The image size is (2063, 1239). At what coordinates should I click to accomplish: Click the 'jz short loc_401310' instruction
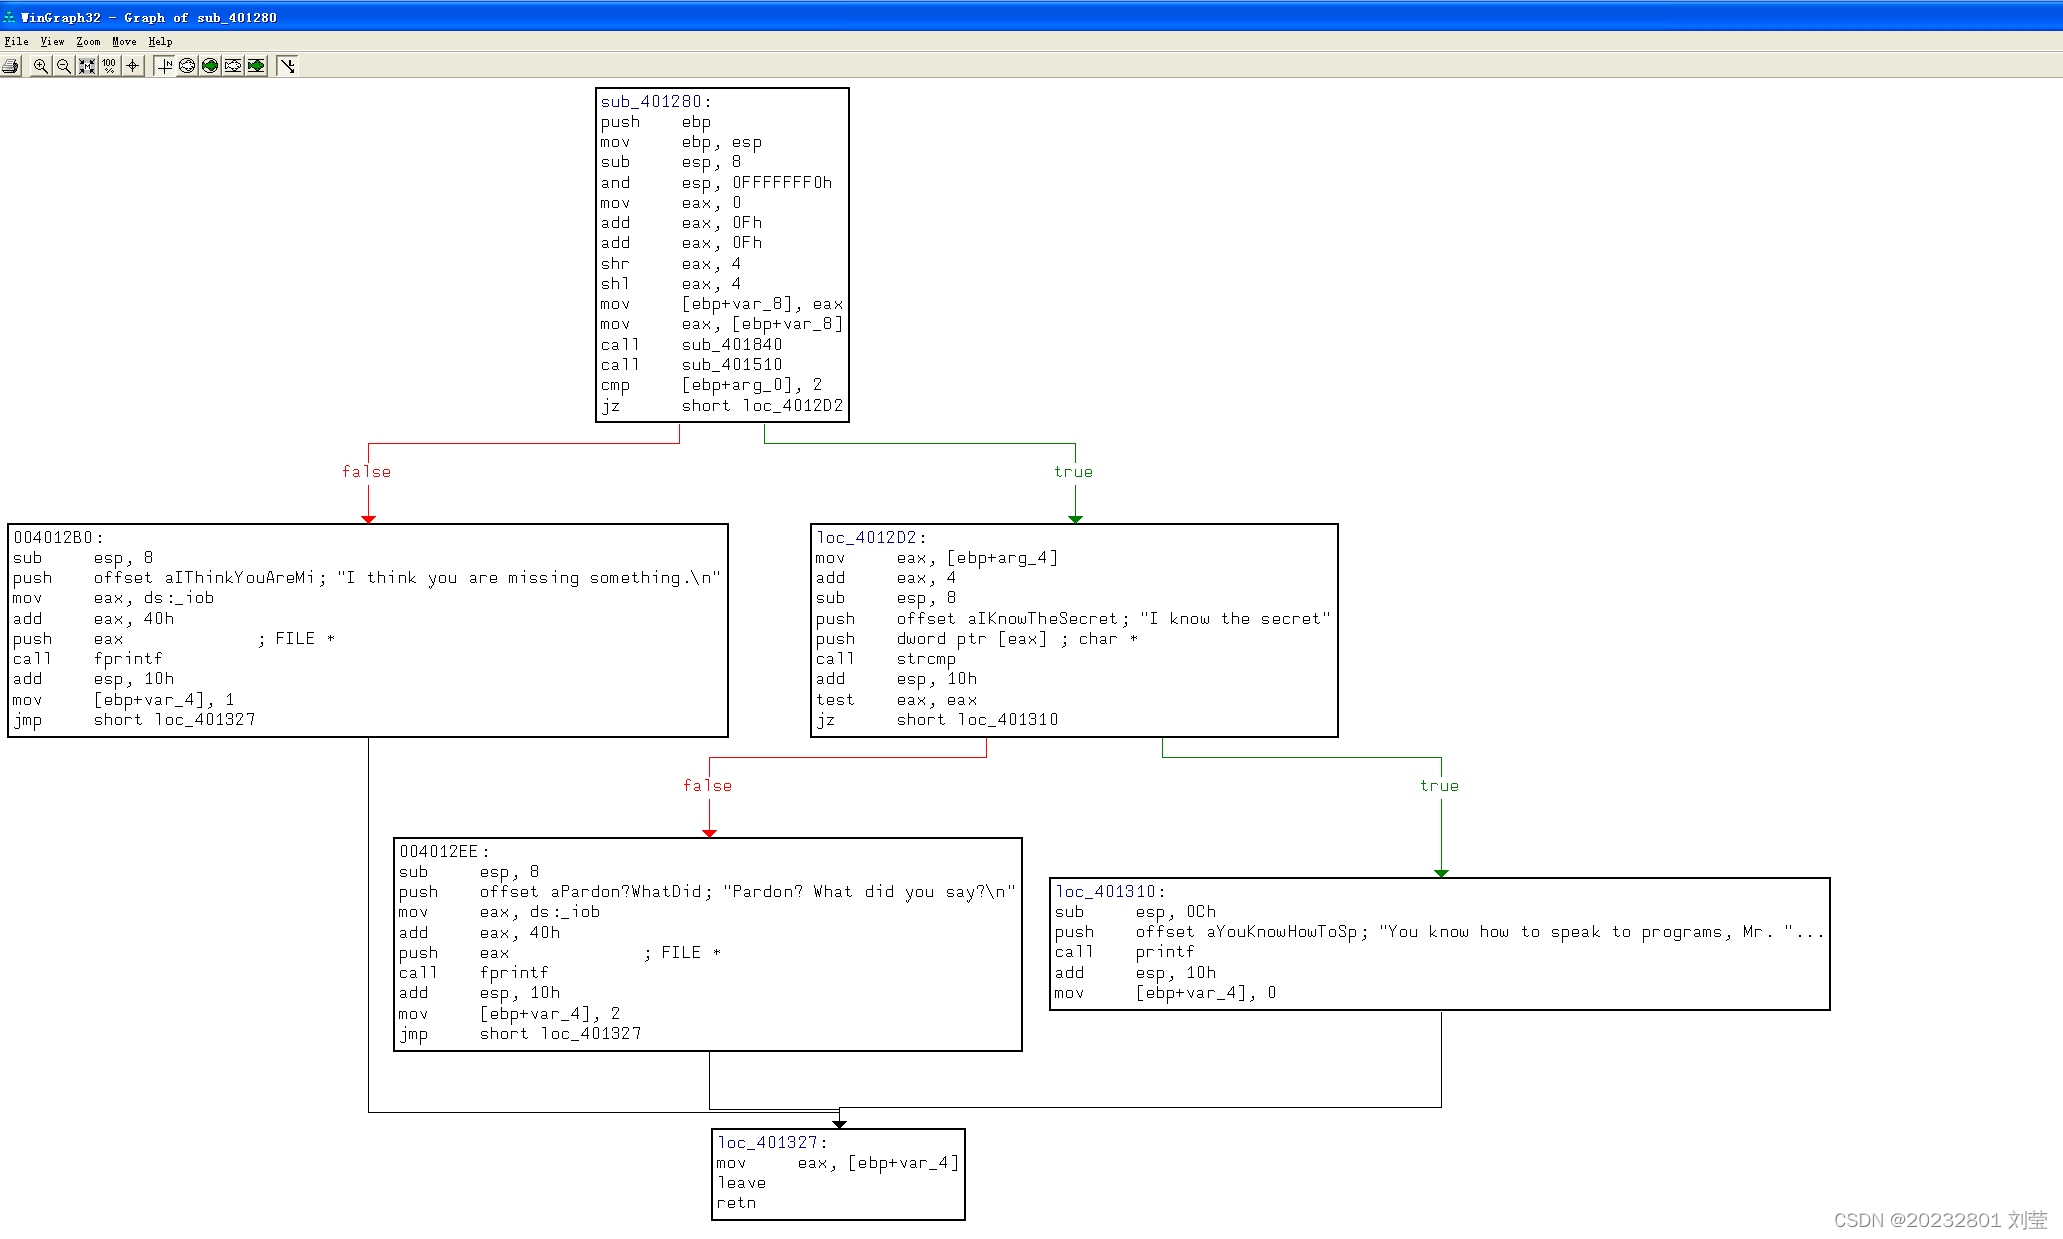[936, 720]
